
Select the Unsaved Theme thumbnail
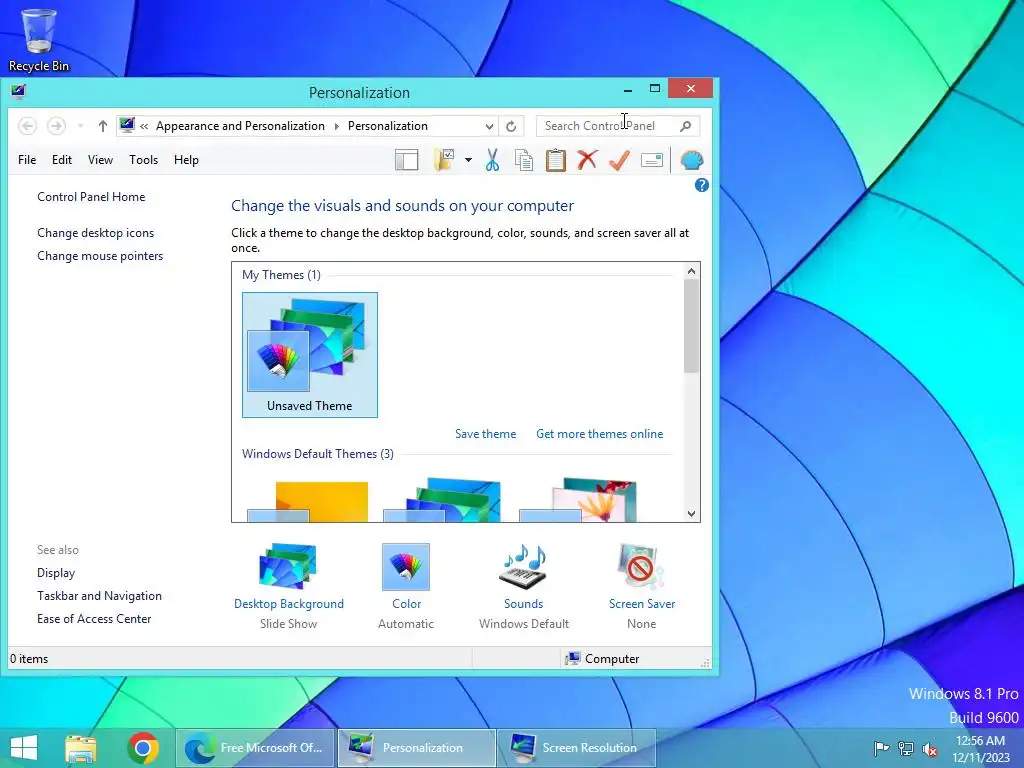click(x=310, y=355)
